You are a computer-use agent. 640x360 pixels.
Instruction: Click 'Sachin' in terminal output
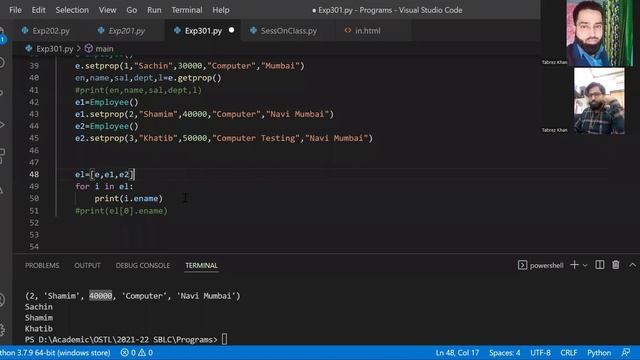(x=39, y=307)
